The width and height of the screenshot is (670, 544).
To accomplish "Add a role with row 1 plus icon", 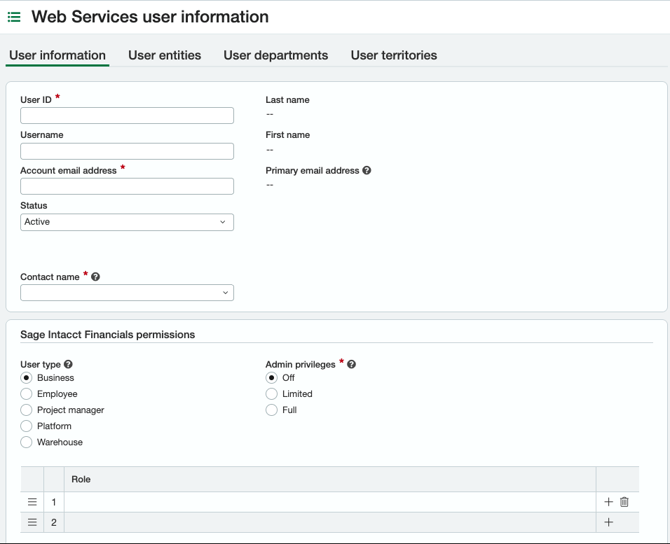I will (x=608, y=502).
